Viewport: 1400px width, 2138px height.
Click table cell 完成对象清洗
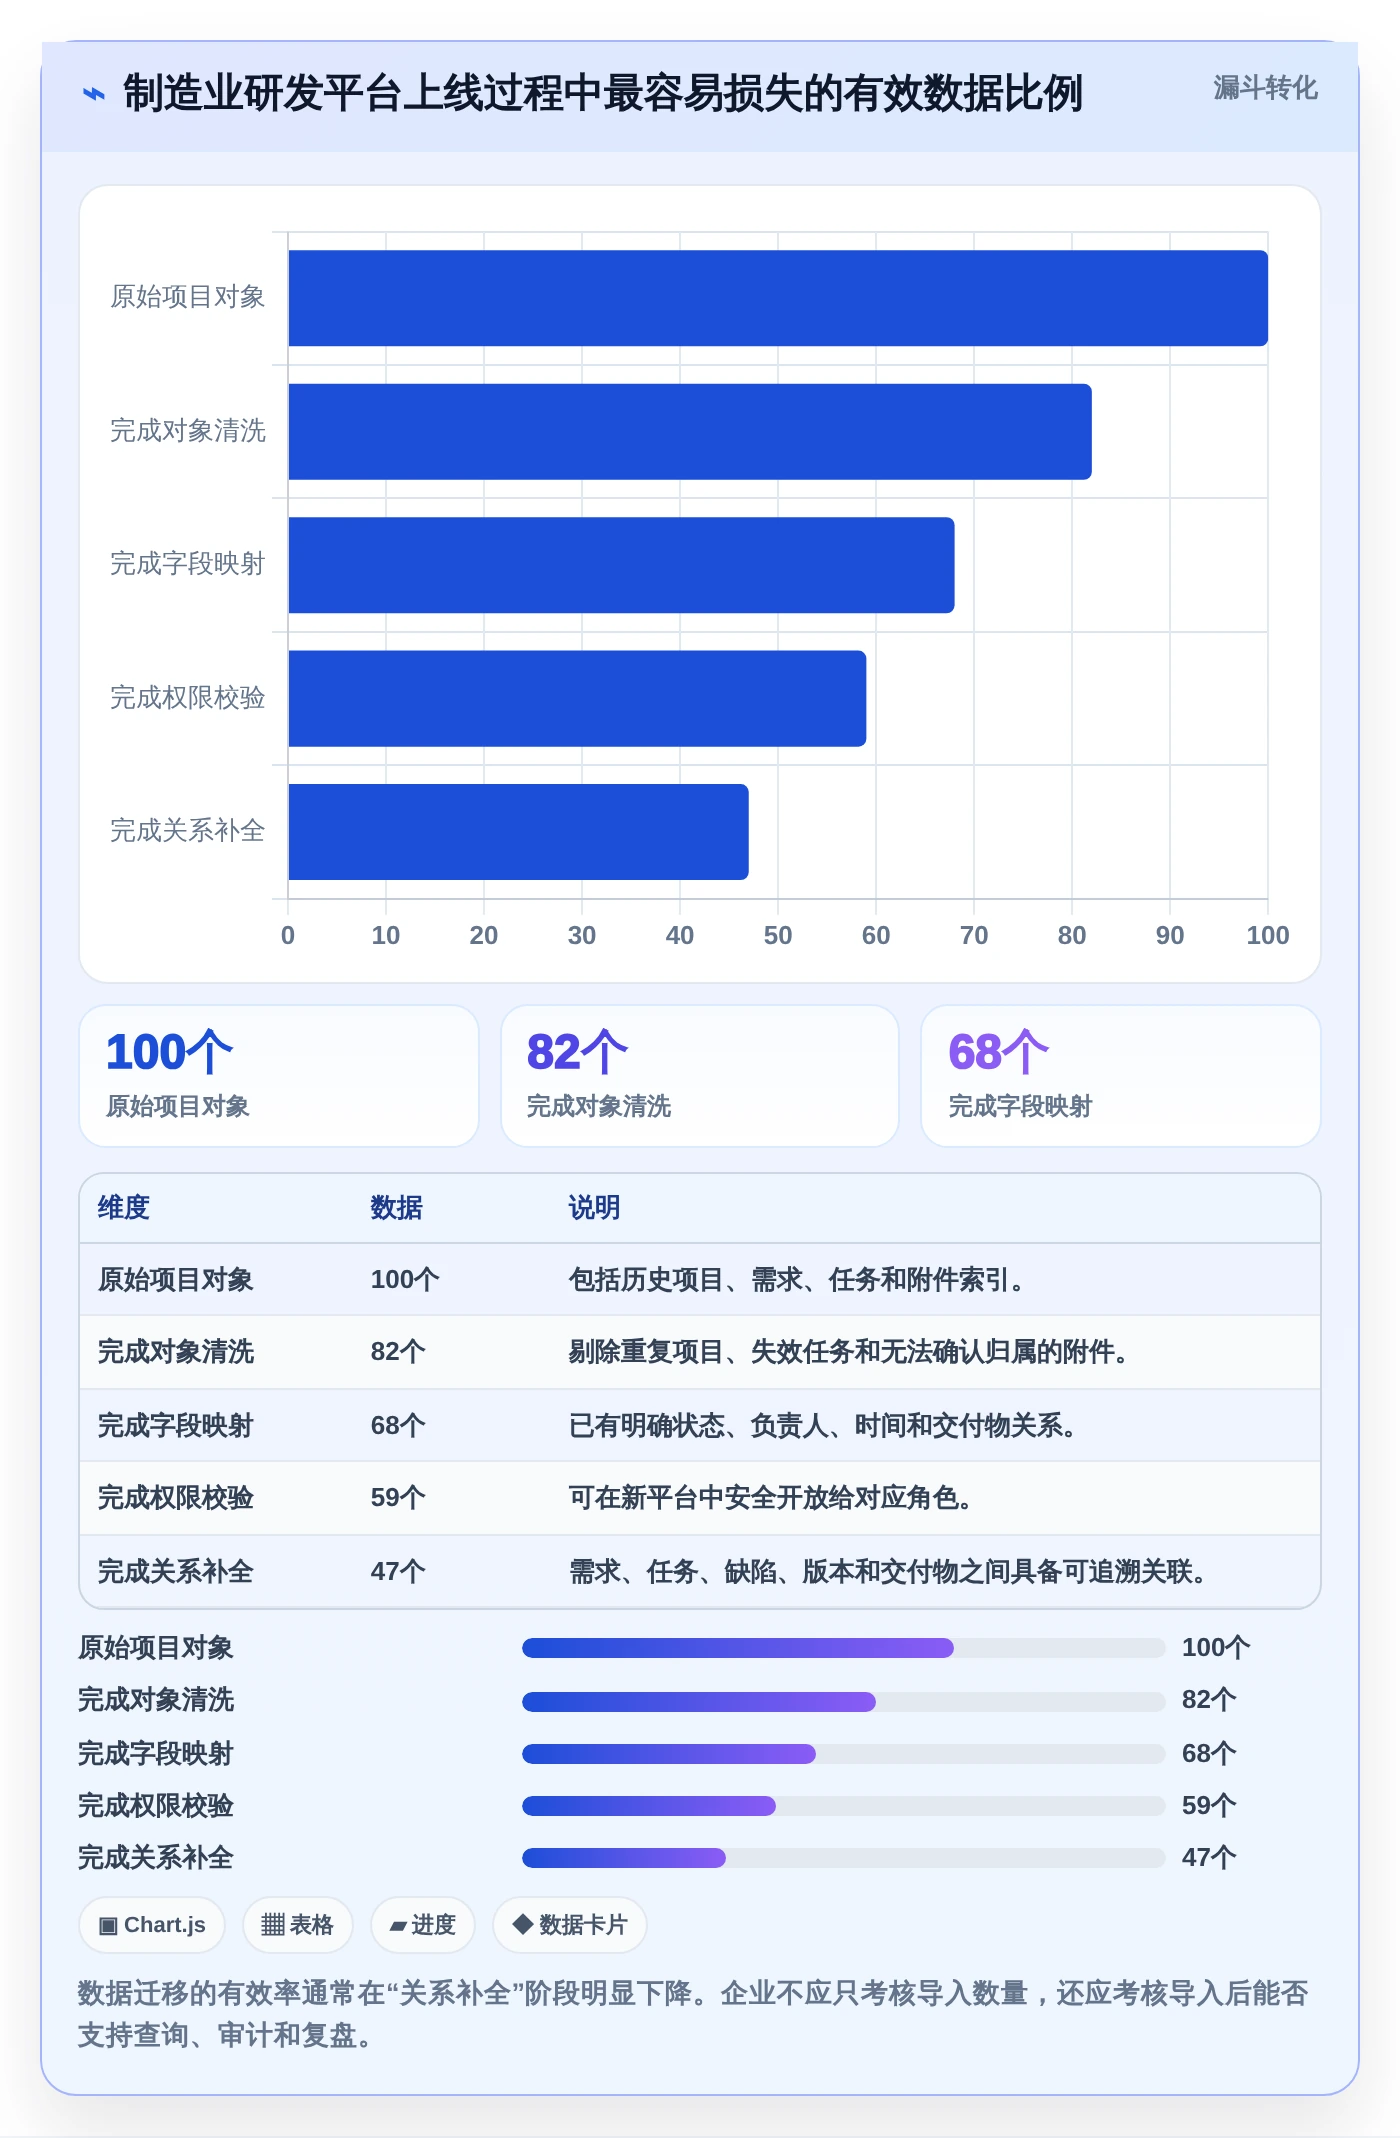point(176,1352)
